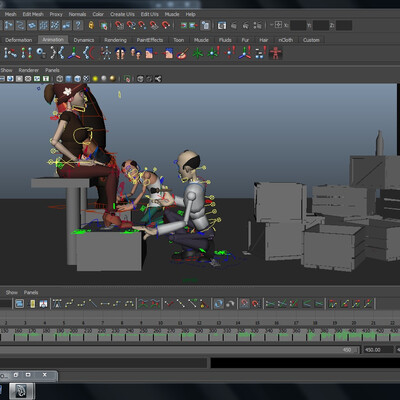Click the skeleton figure shelf icon
Viewport: 400px width, 400px height.
click(106, 53)
